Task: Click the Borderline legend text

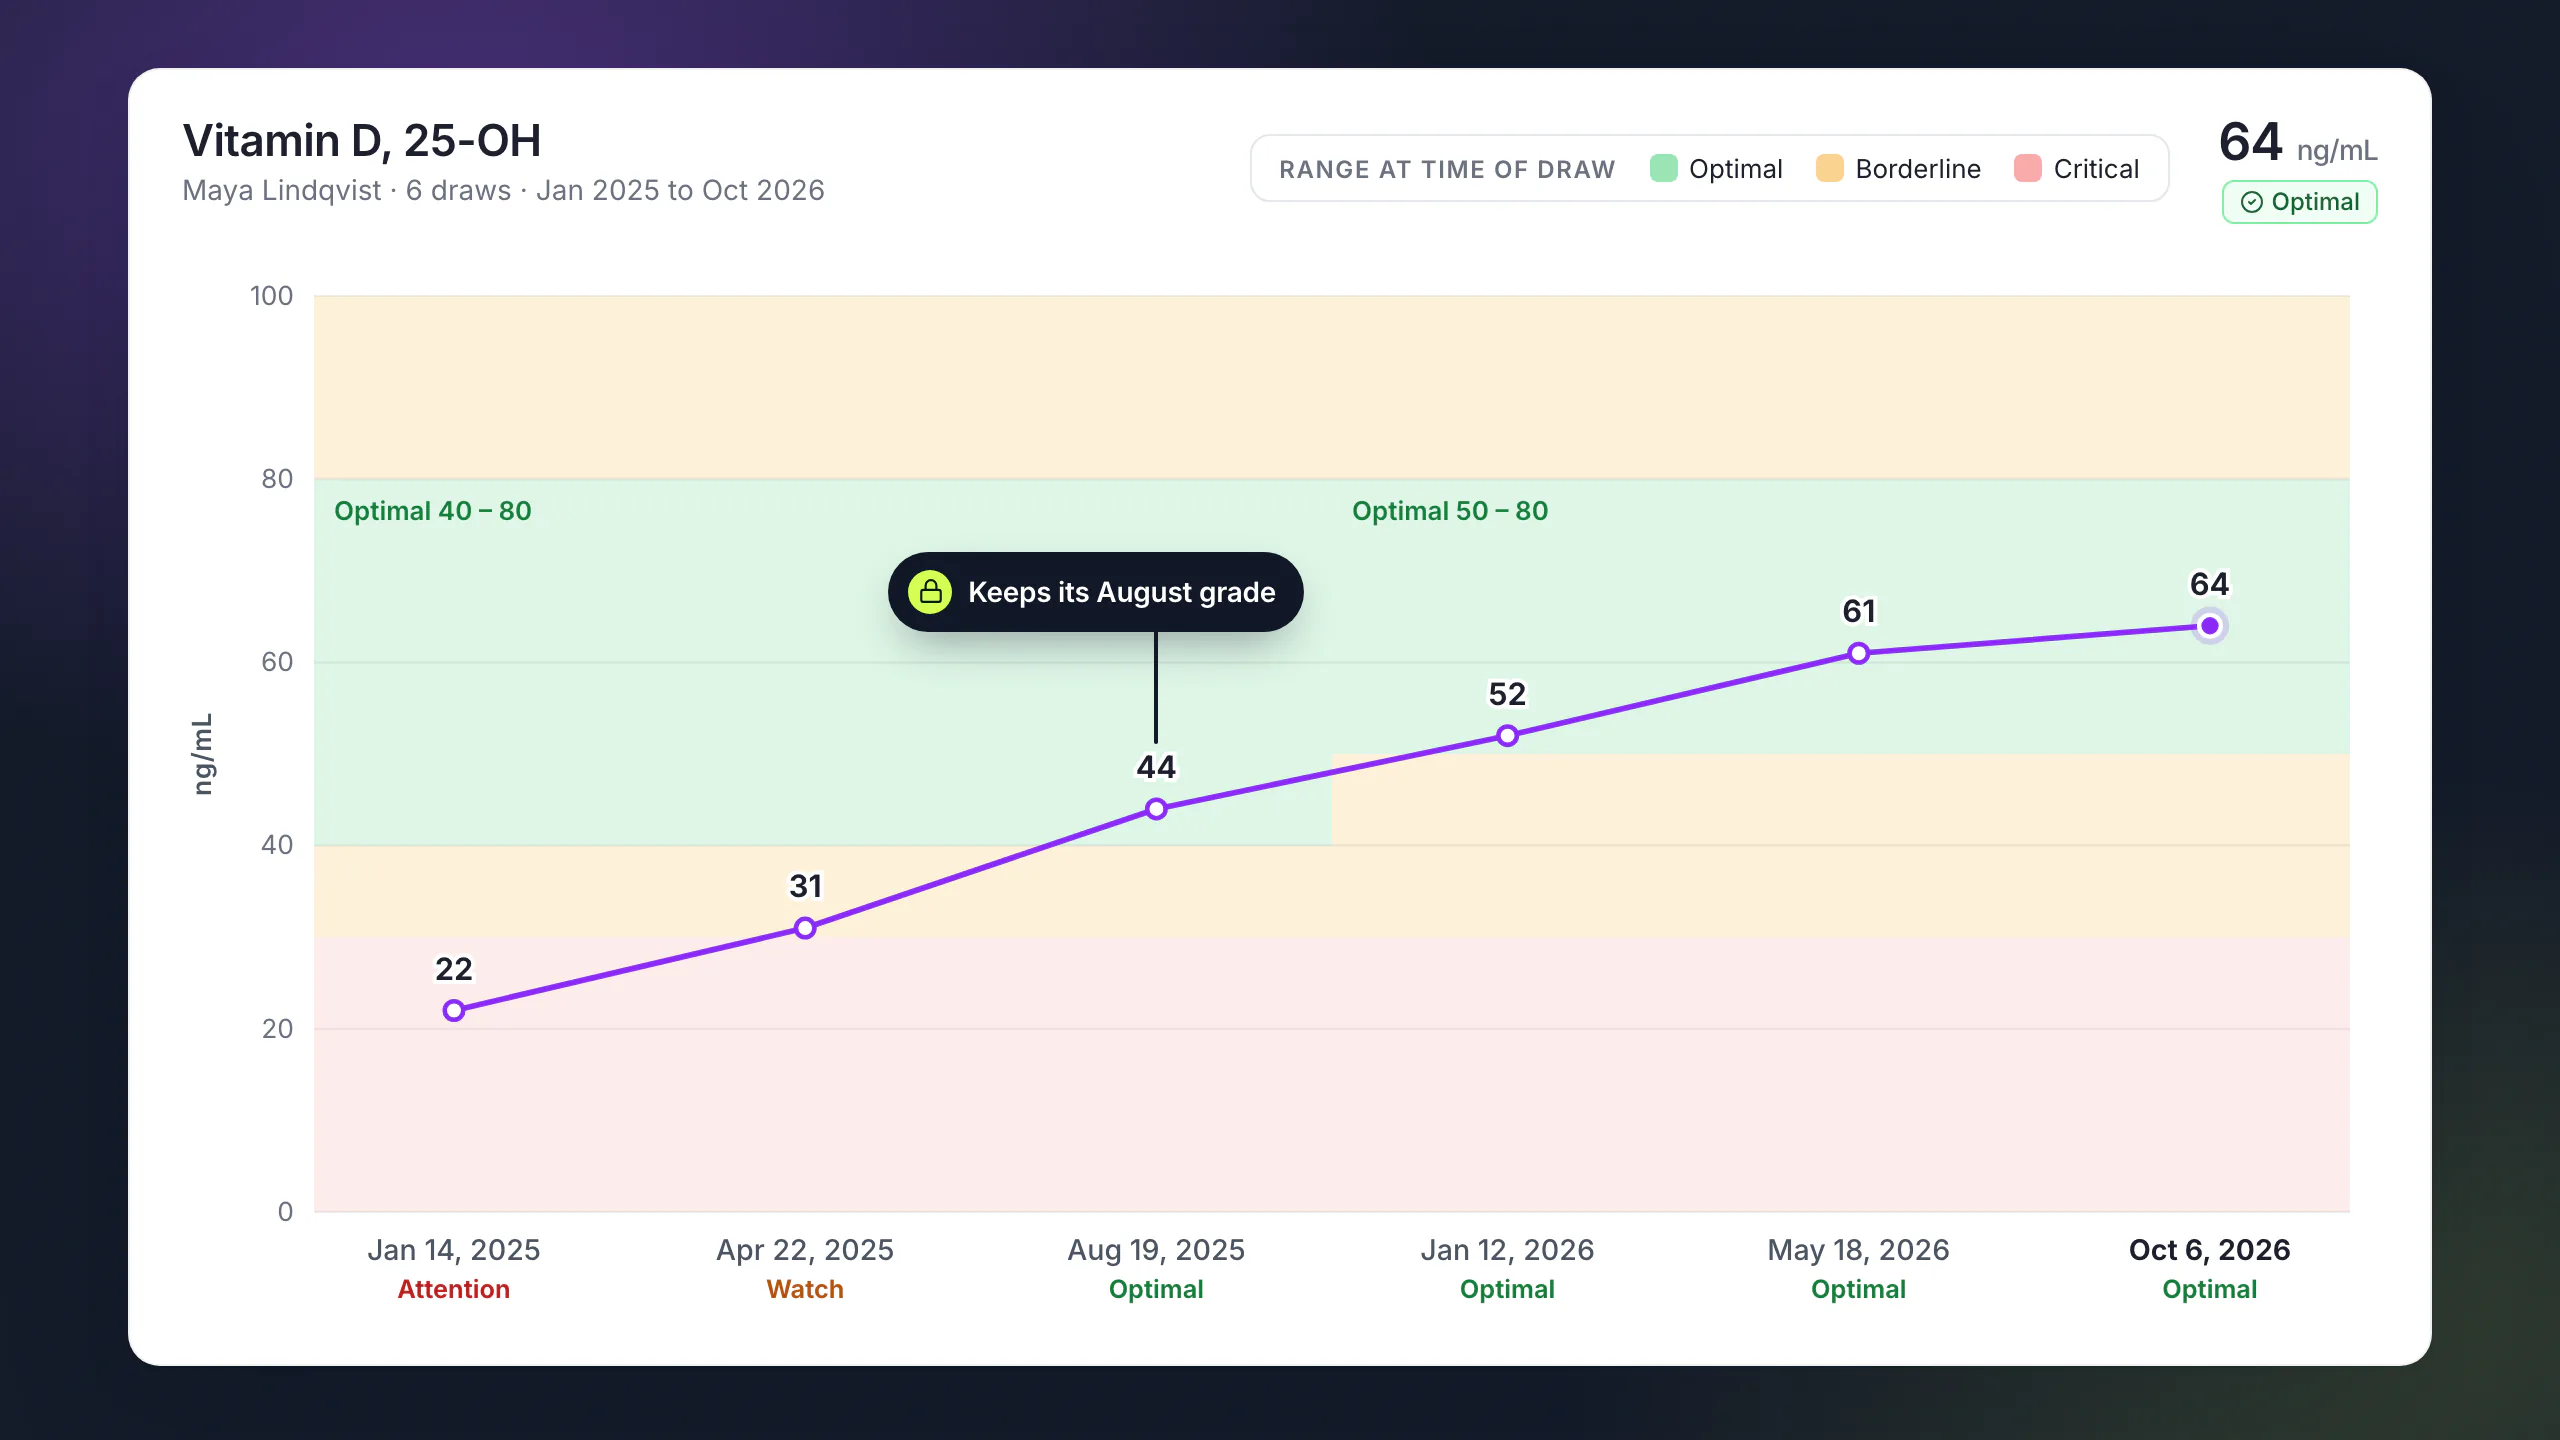Action: point(1918,169)
